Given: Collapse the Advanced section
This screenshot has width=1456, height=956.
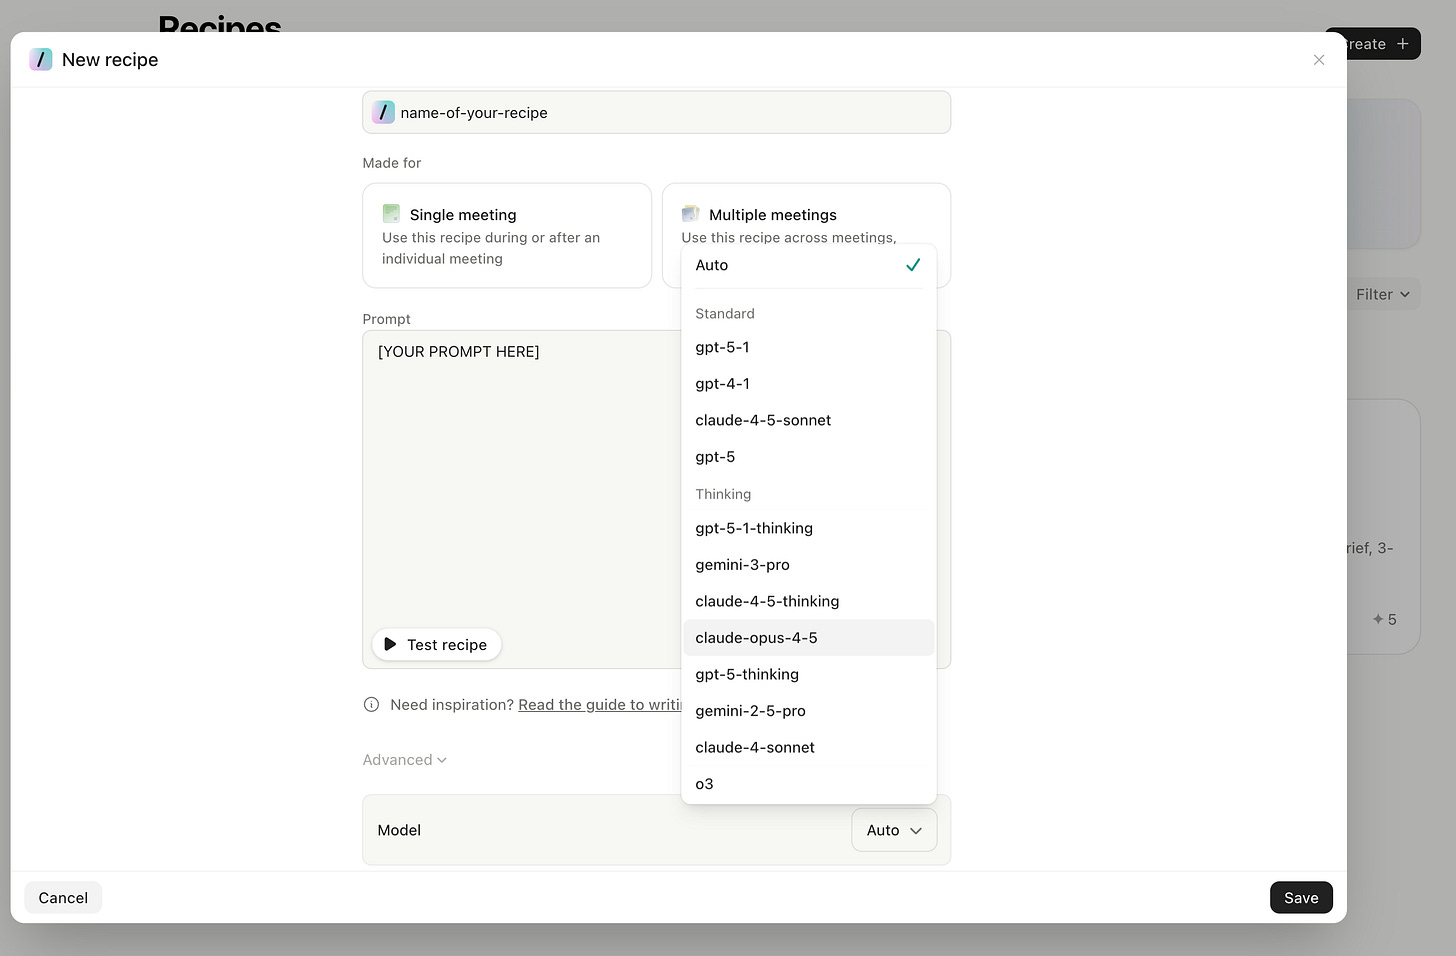Looking at the screenshot, I should [404, 760].
